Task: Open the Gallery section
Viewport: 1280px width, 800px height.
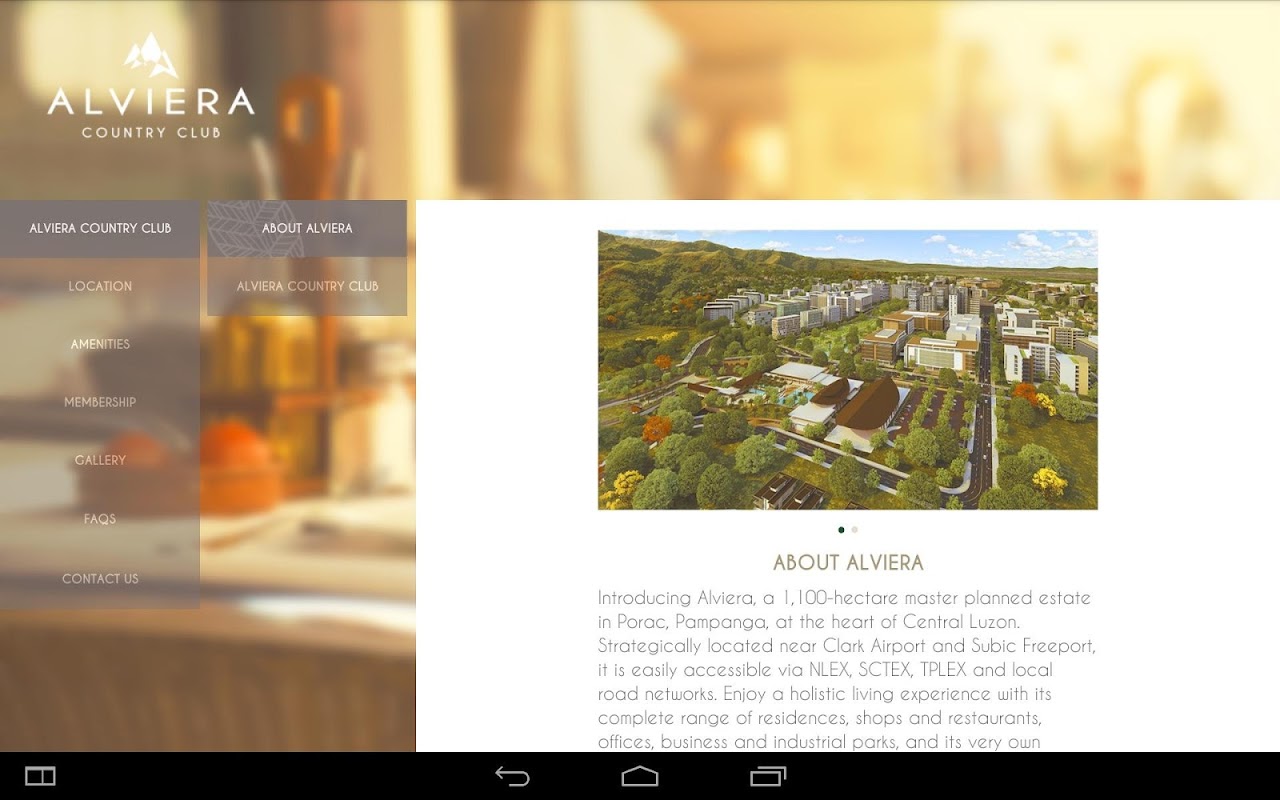Action: point(100,460)
